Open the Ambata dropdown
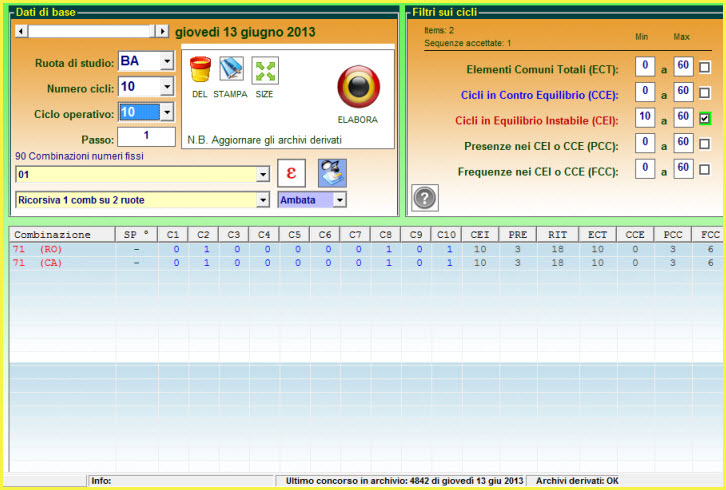This screenshot has height=490, width=726. pos(340,200)
